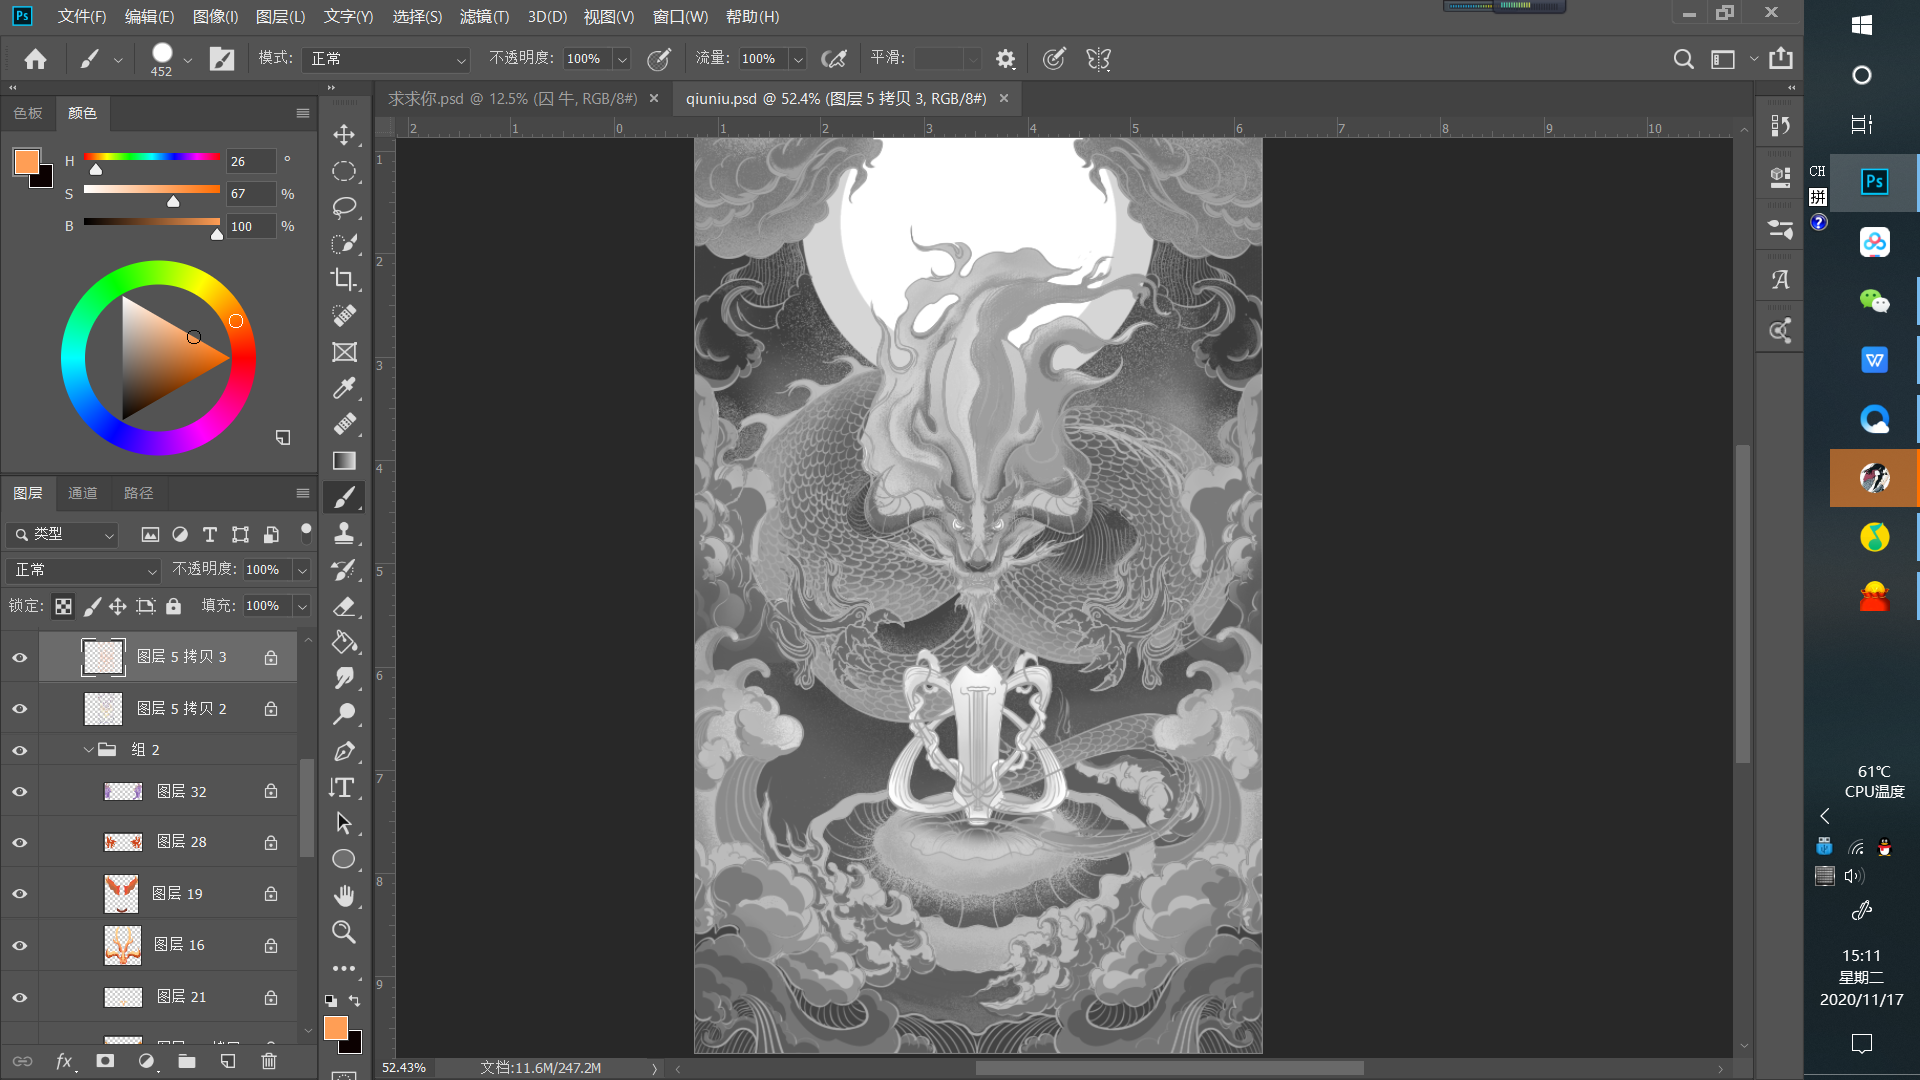Hide layer 图层 28

pyautogui.click(x=19, y=842)
